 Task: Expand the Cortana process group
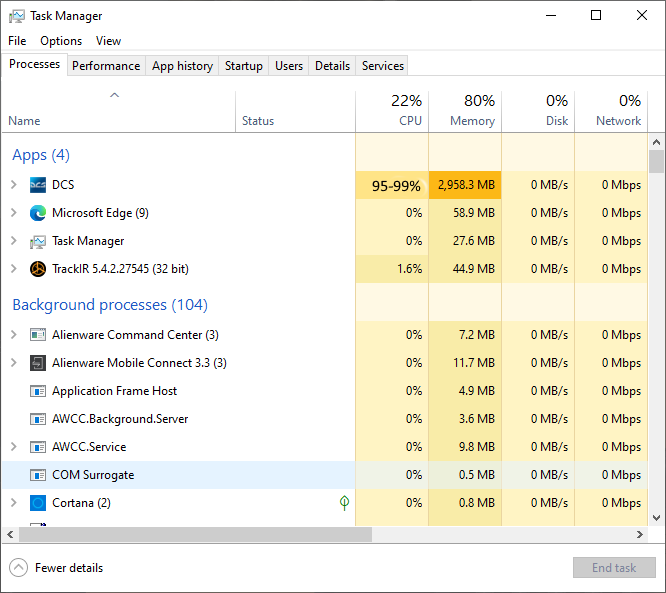14,503
